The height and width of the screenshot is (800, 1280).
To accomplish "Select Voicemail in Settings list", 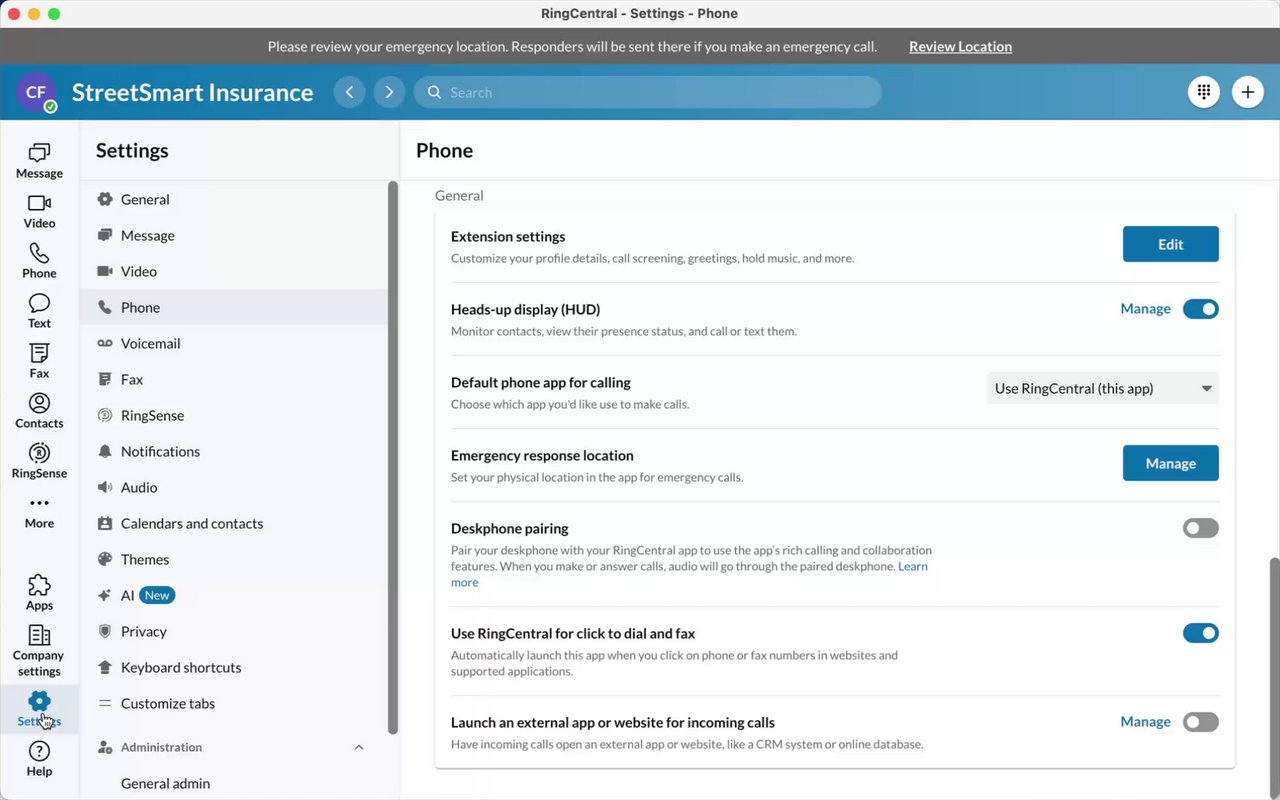I will point(150,343).
